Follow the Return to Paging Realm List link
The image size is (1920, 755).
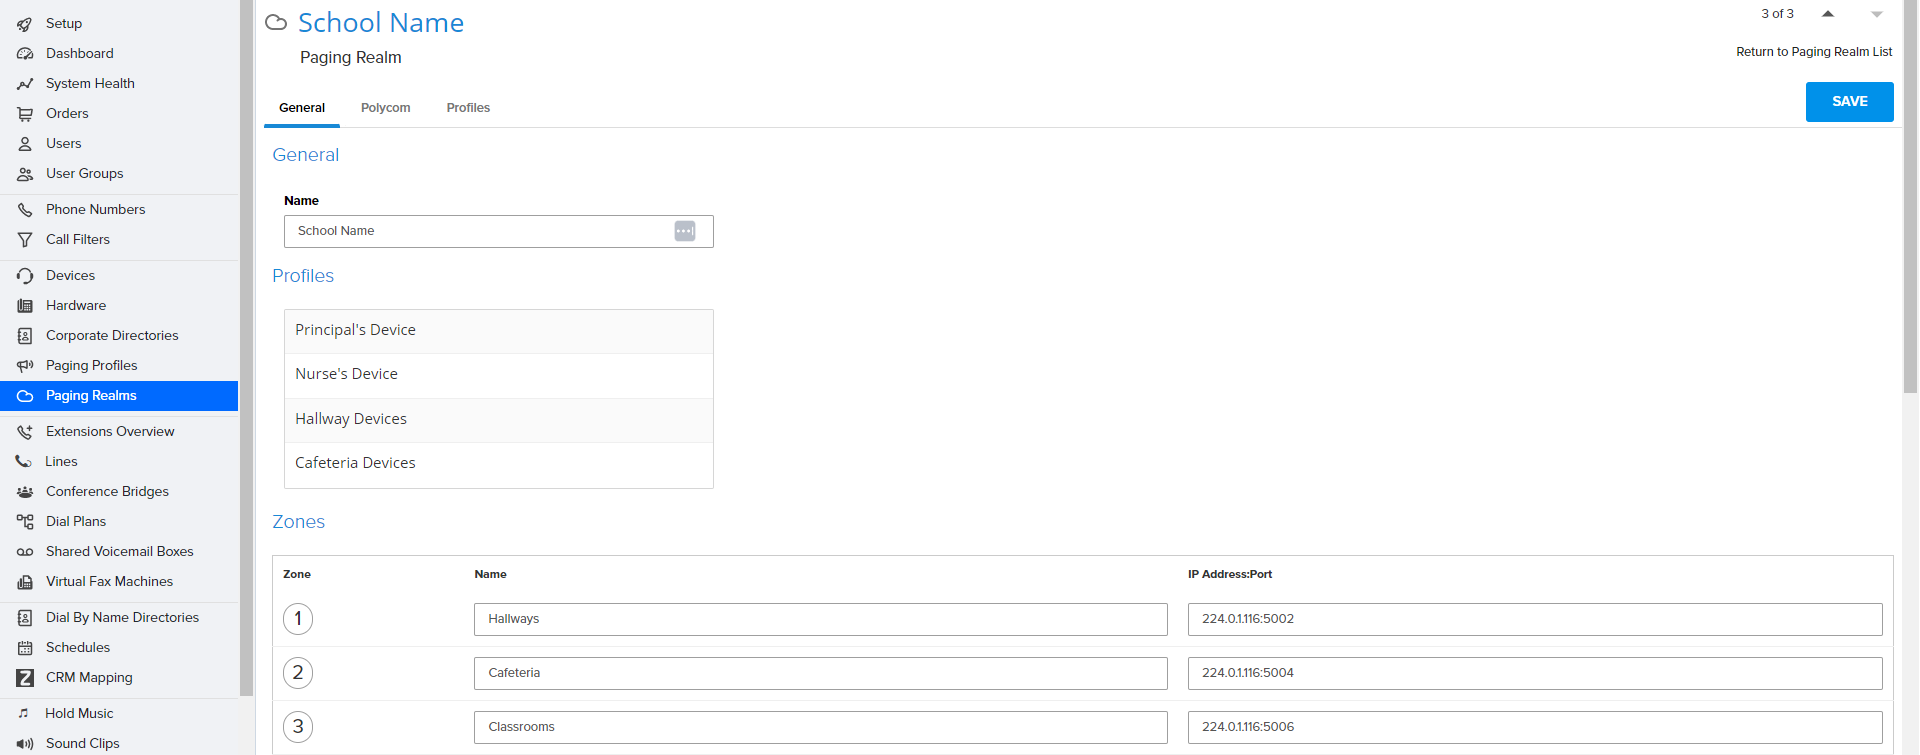pos(1814,51)
